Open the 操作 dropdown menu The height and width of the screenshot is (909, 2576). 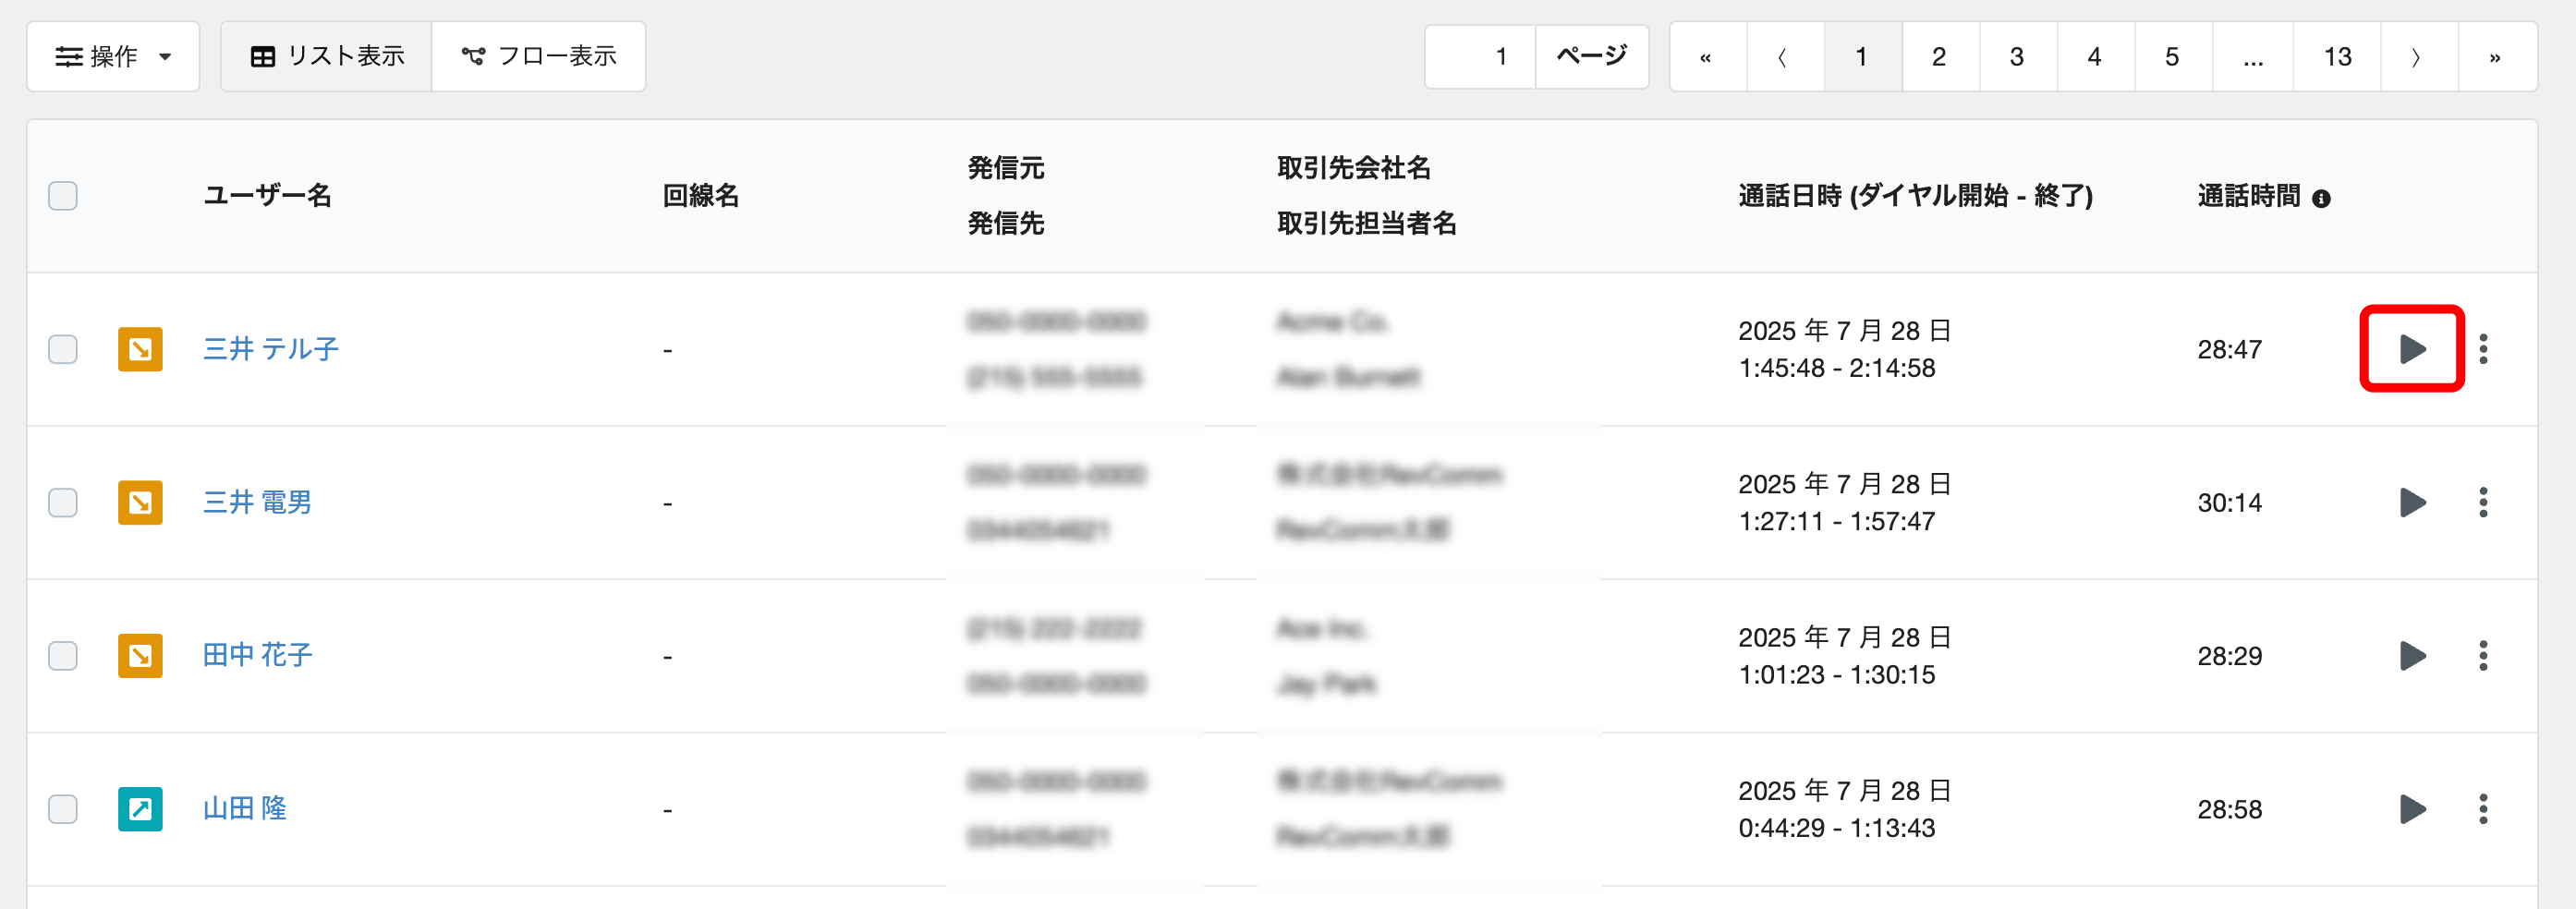[113, 56]
